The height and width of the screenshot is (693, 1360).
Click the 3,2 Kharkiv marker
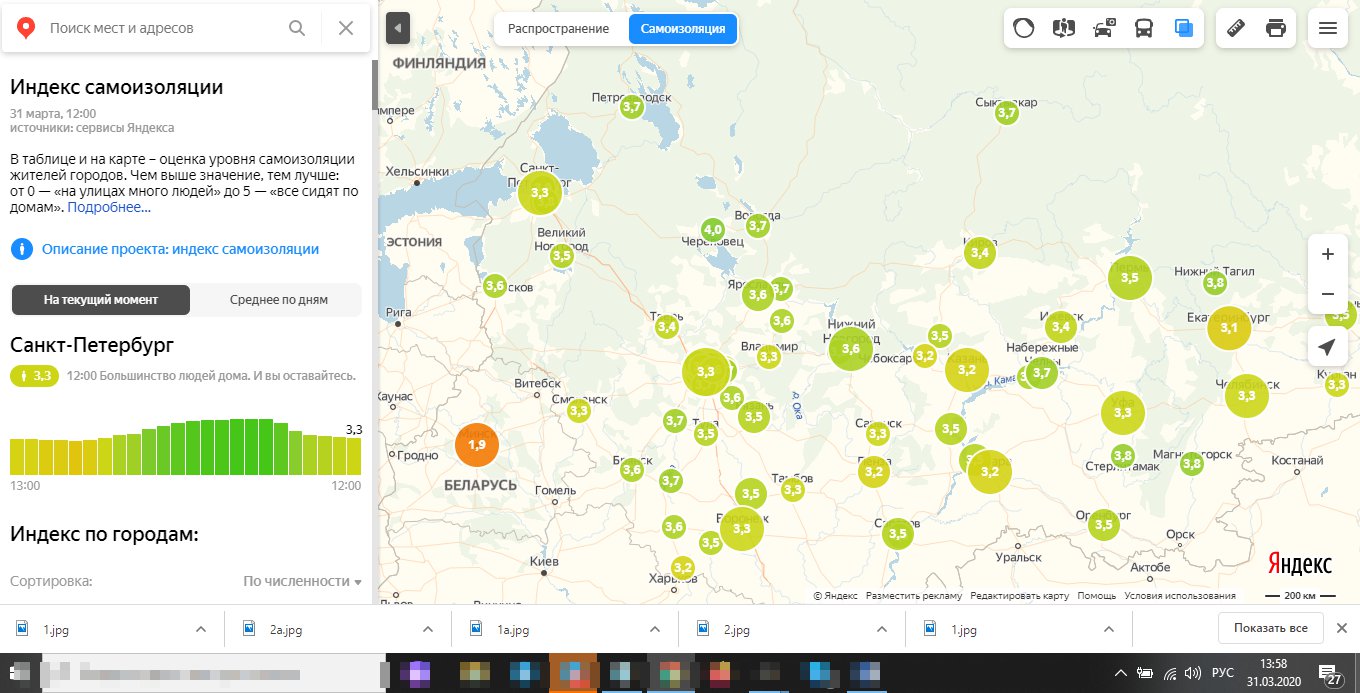tap(683, 568)
